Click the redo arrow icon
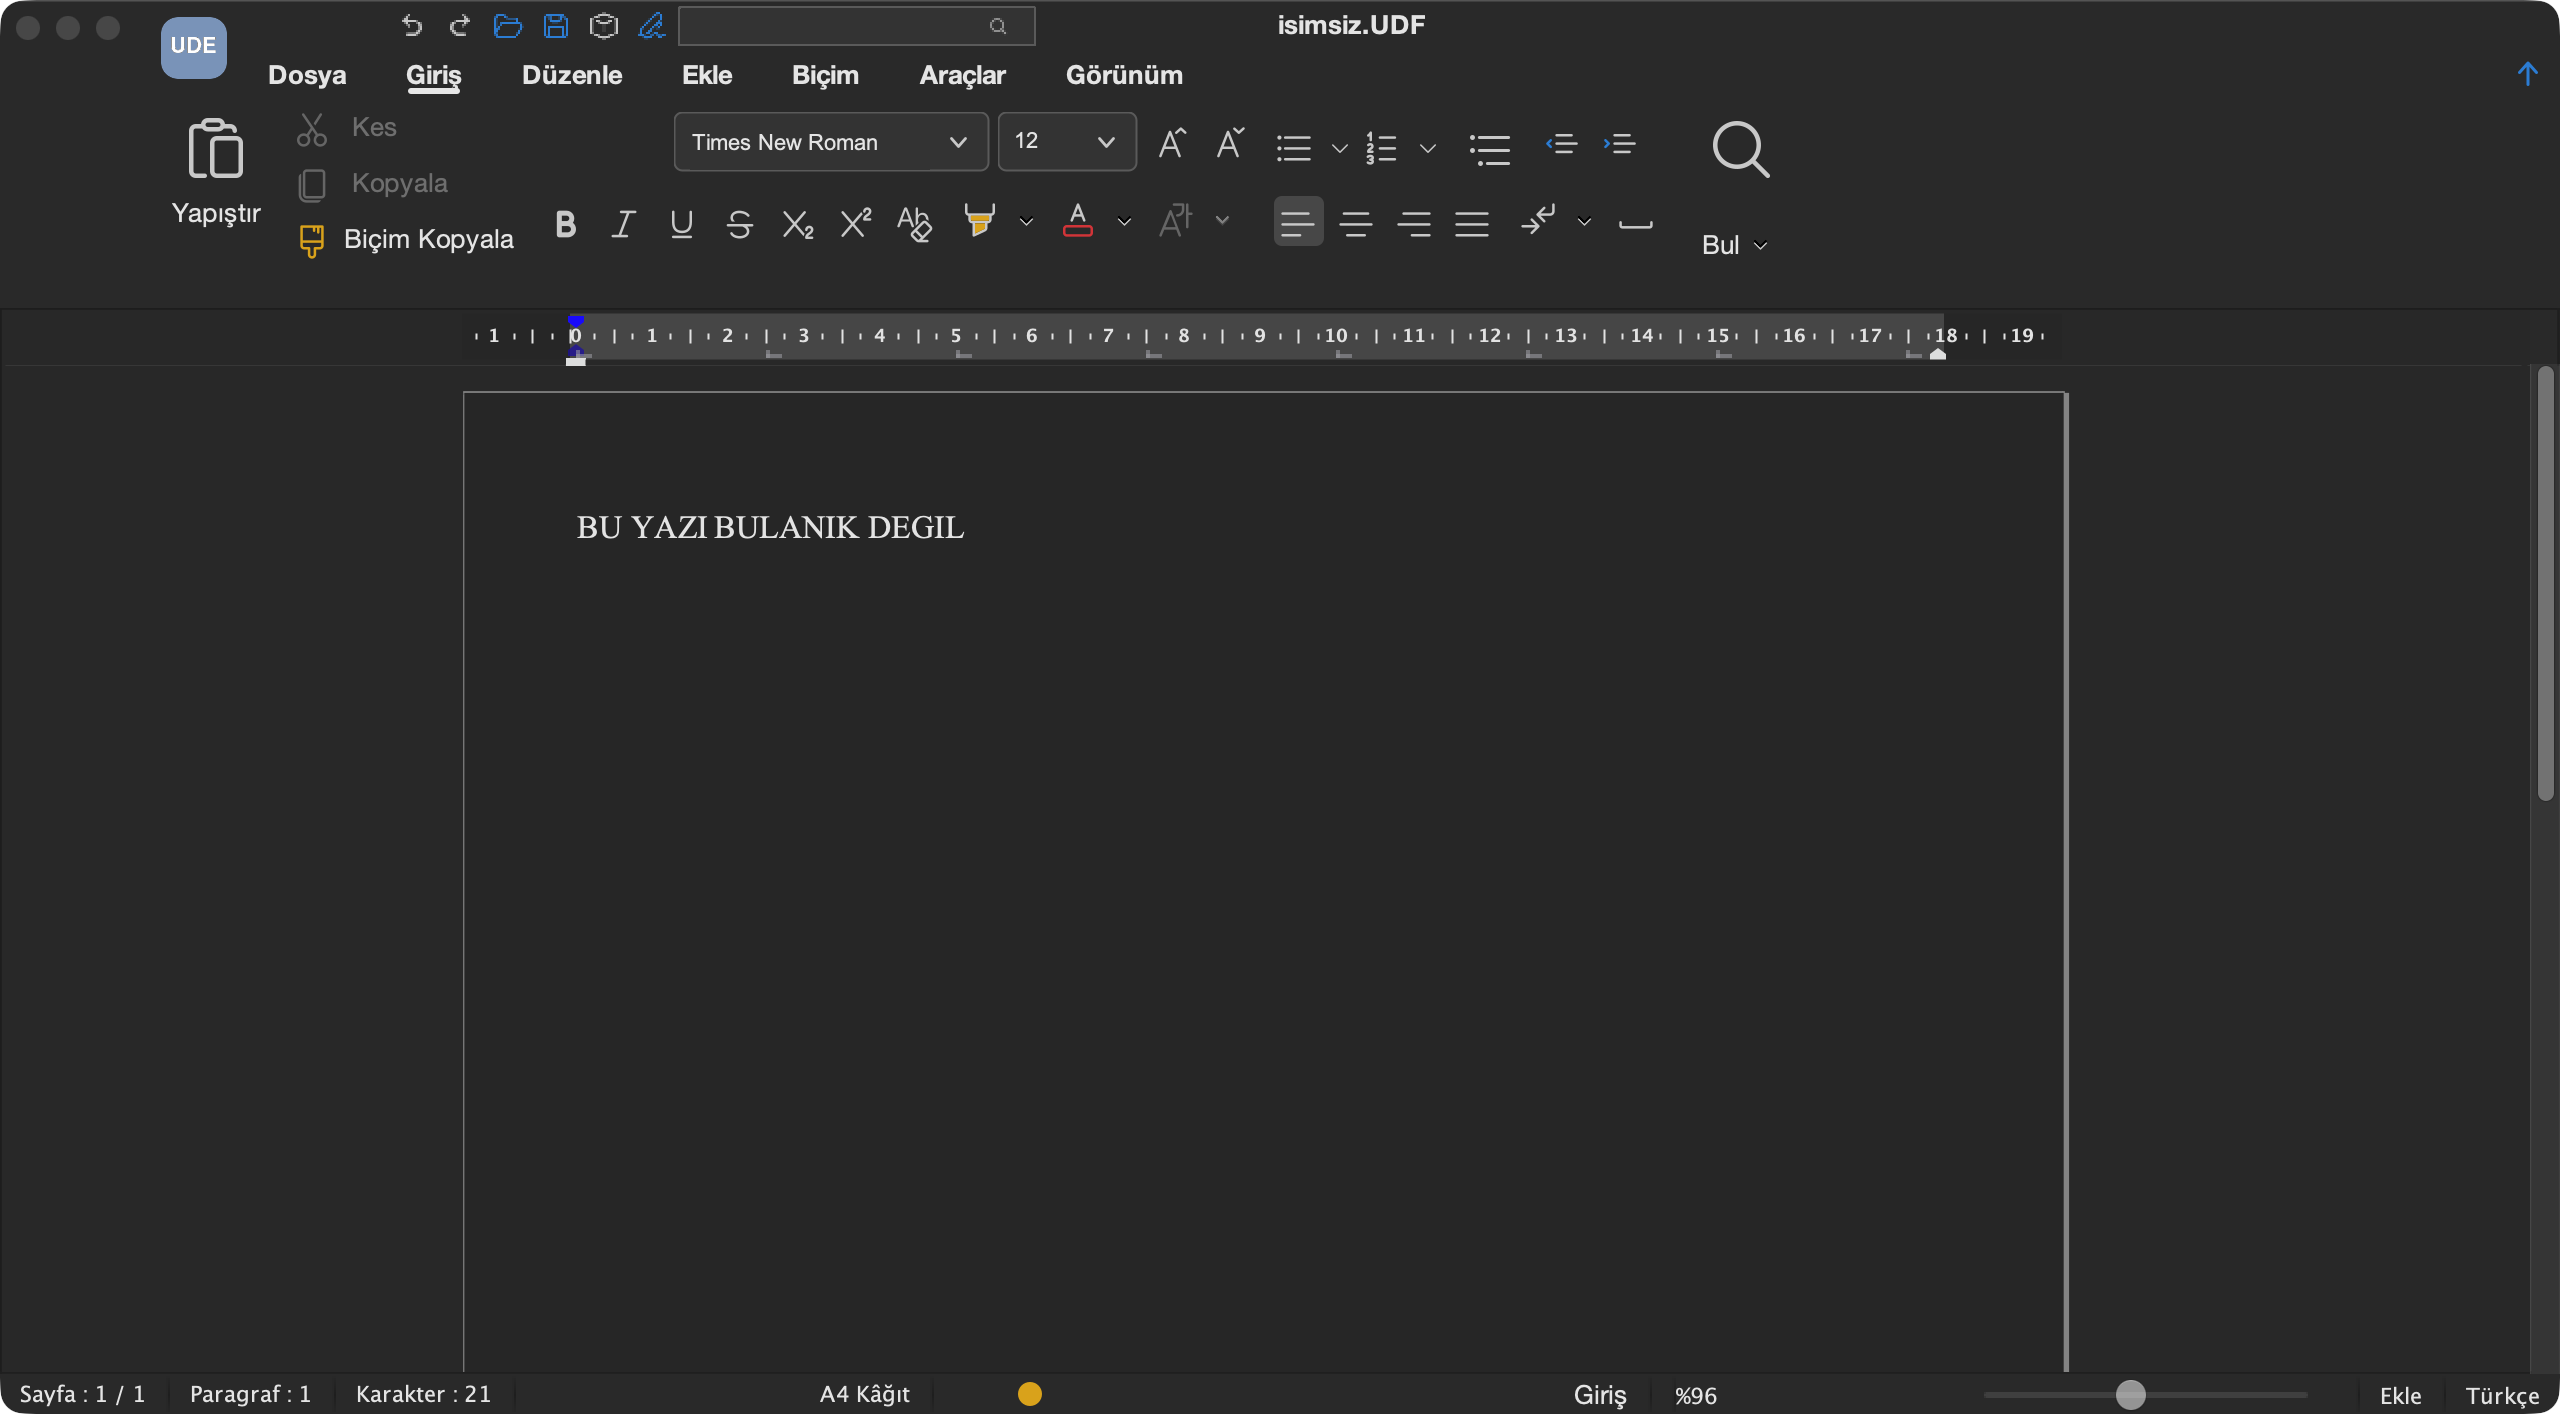 pyautogui.click(x=459, y=26)
